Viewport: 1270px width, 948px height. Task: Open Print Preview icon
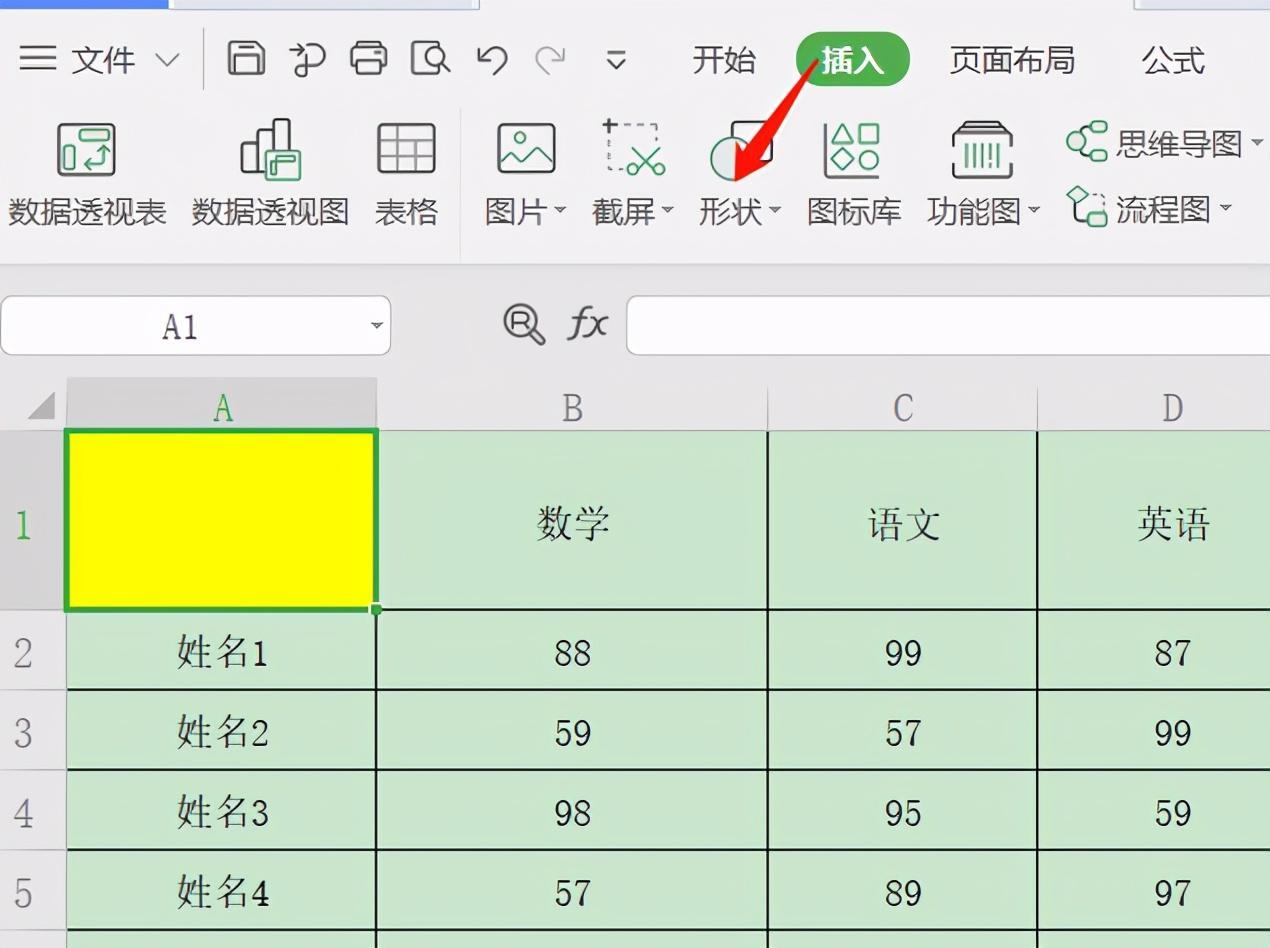[x=430, y=60]
